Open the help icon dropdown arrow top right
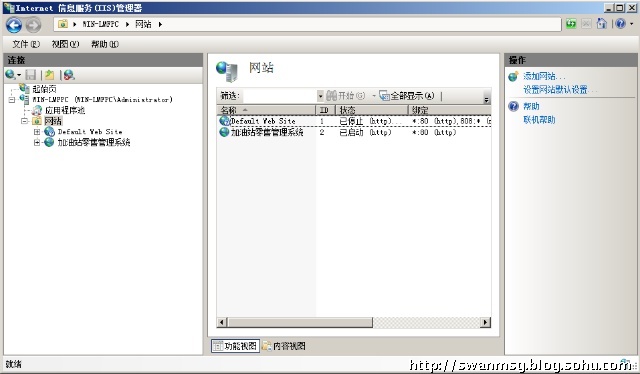The image size is (640, 374). point(631,24)
